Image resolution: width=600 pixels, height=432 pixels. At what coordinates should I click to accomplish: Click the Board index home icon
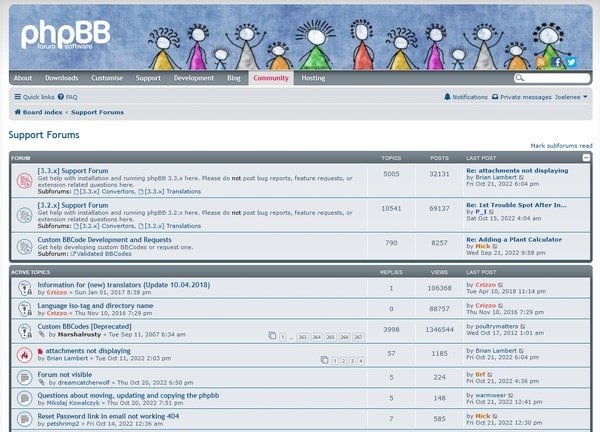18,112
